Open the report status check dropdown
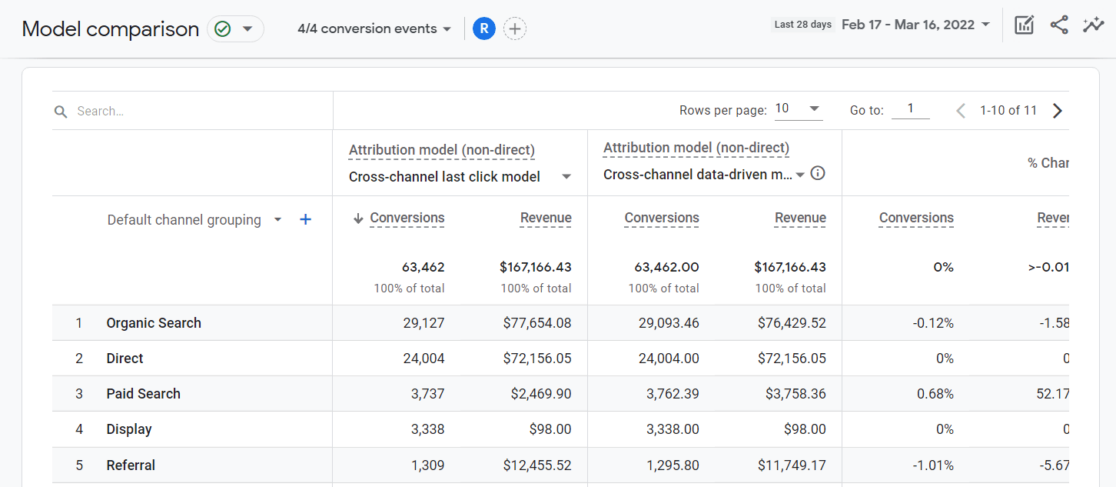The width and height of the screenshot is (1116, 487). tap(236, 29)
